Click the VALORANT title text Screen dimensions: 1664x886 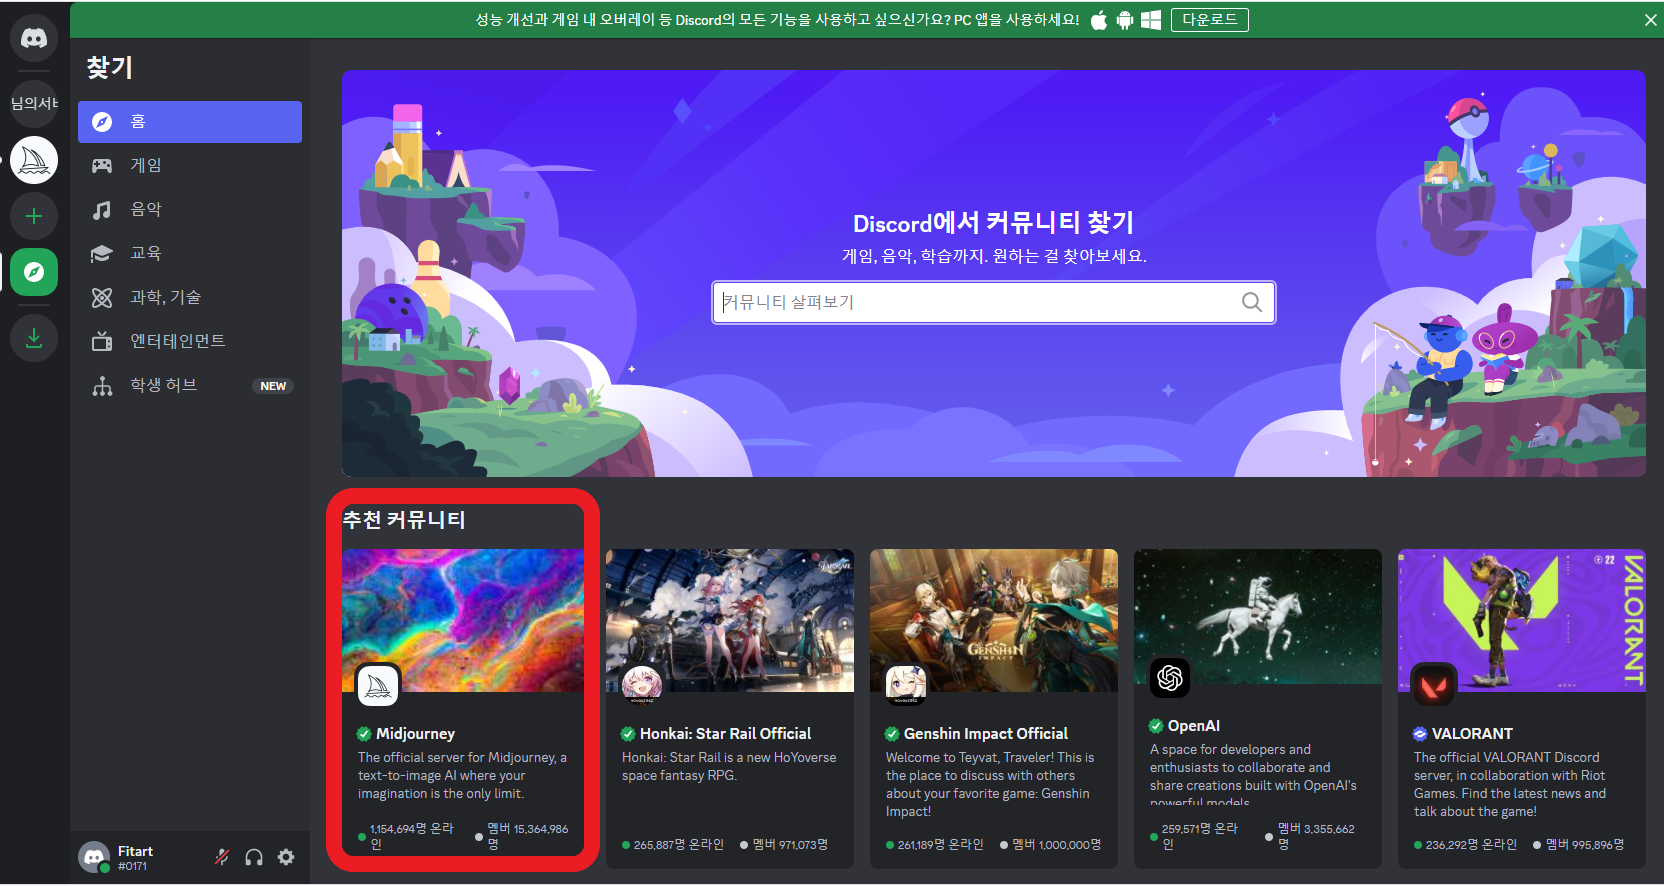click(x=1472, y=734)
